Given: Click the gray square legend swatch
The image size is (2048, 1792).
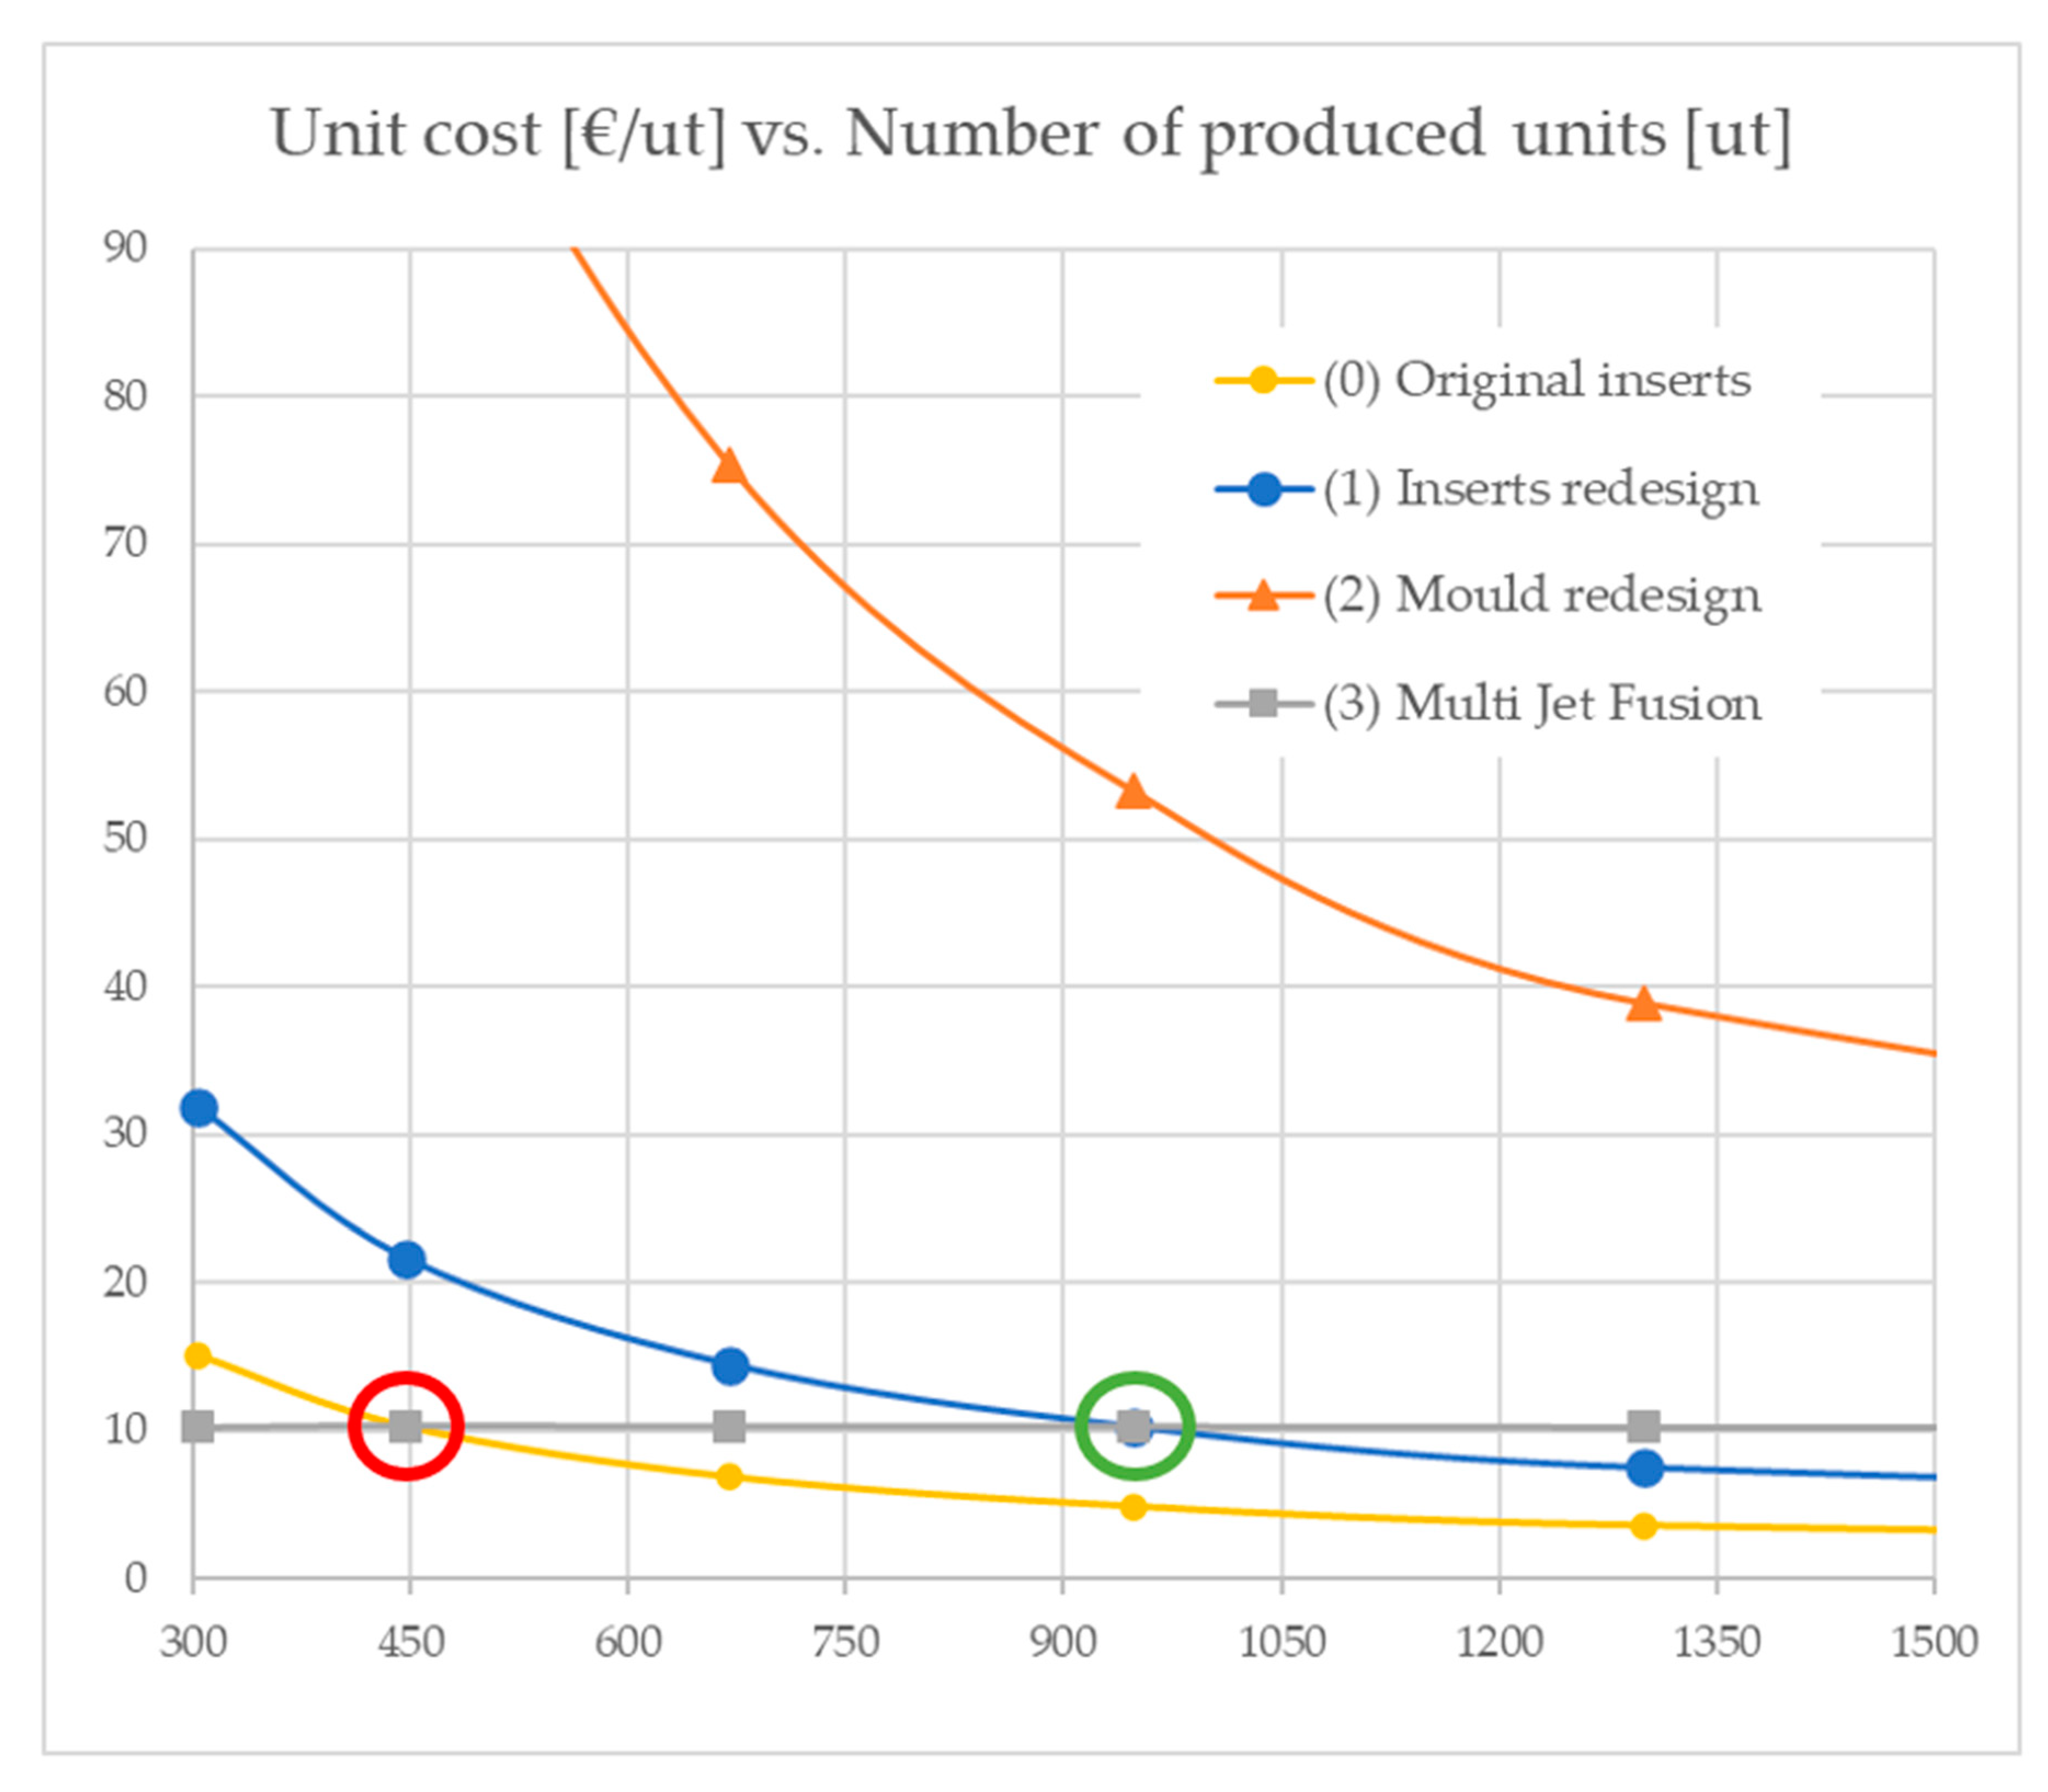Looking at the screenshot, I should point(1264,704).
